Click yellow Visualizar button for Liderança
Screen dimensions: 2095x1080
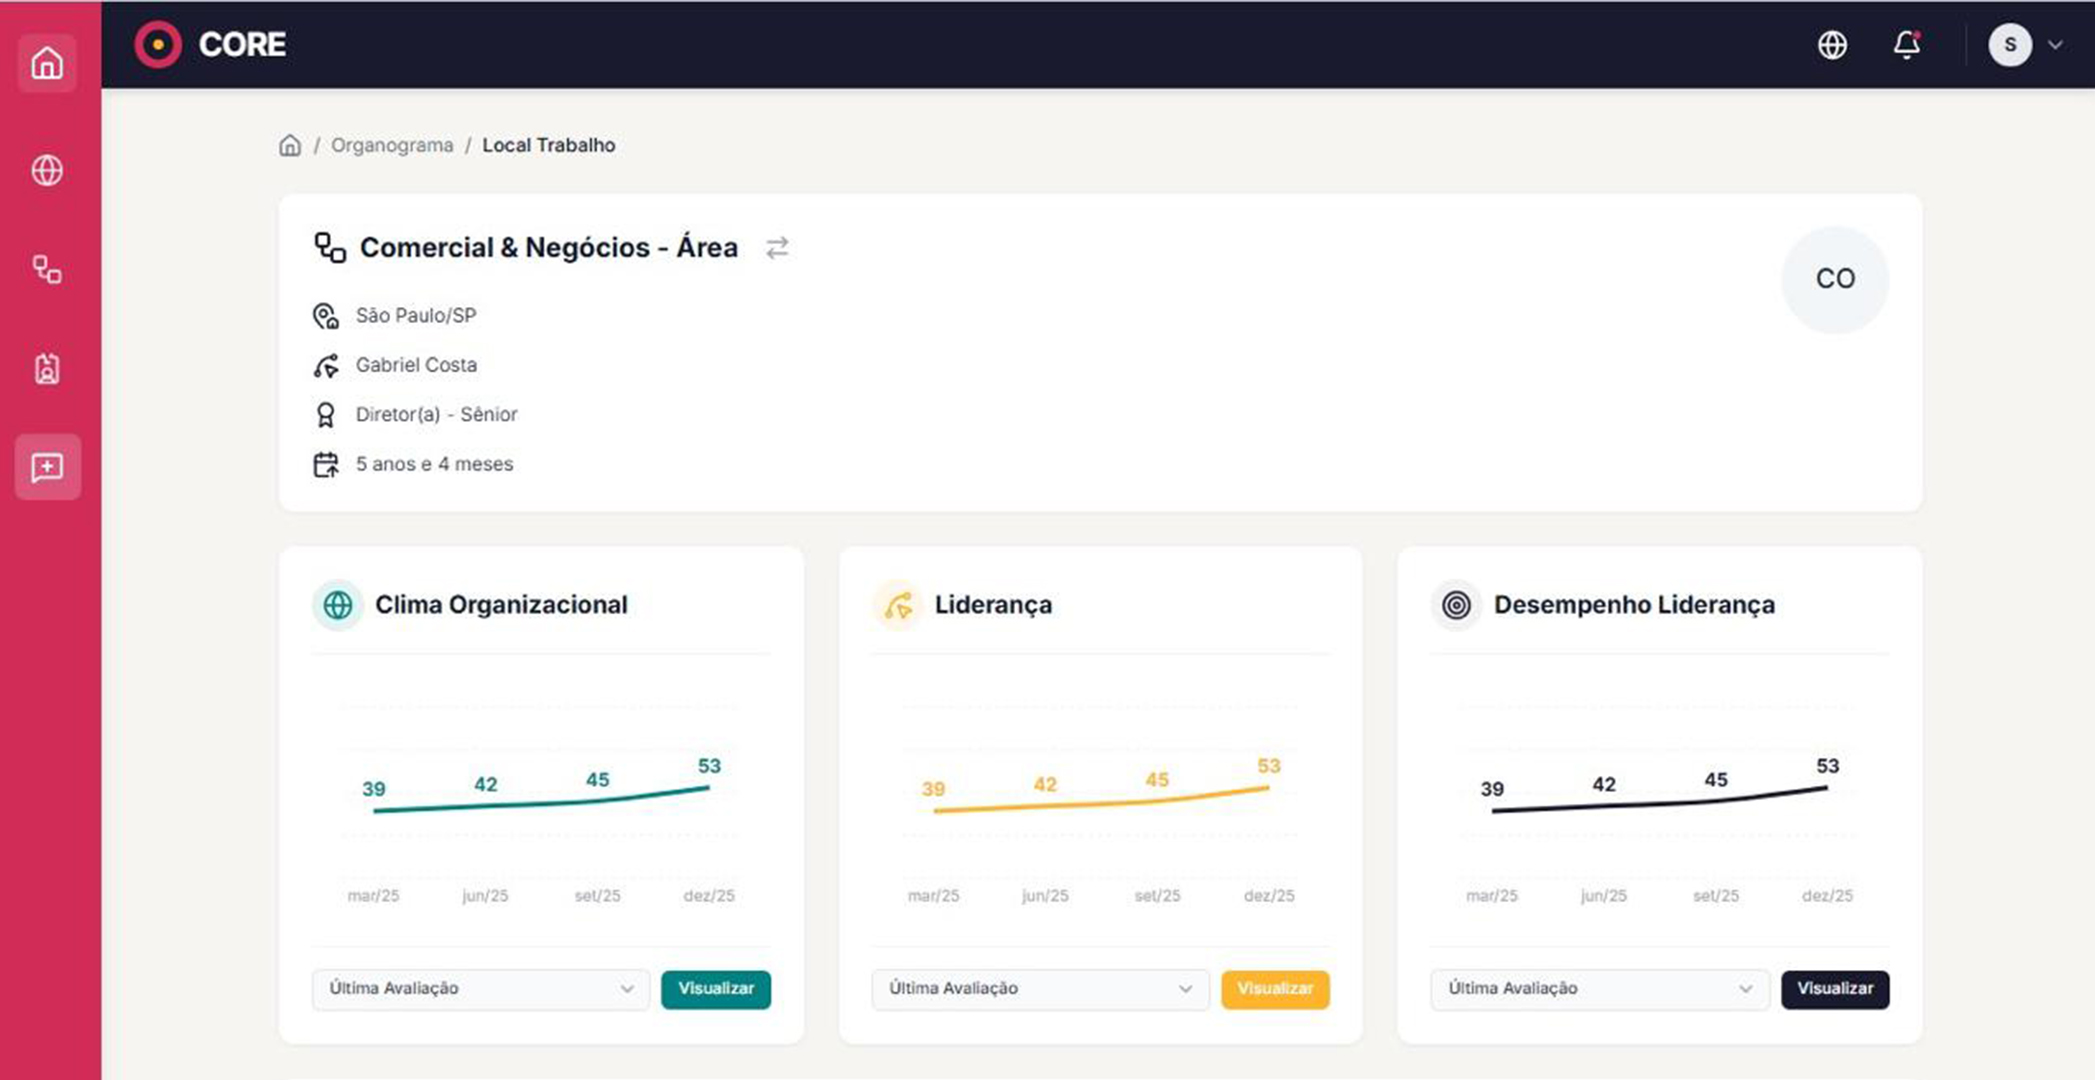click(x=1275, y=989)
